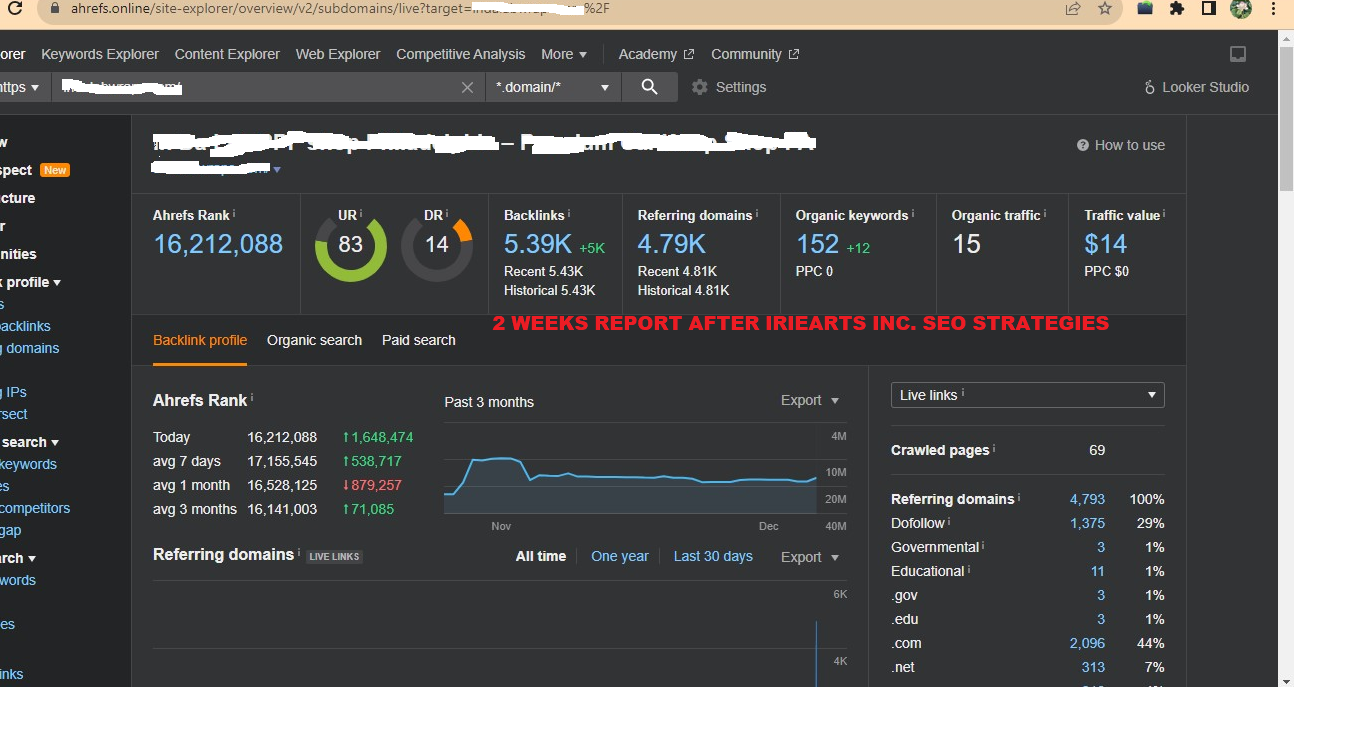1360x734 pixels.
Task: Expand the Live links dropdown
Action: (x=1027, y=395)
